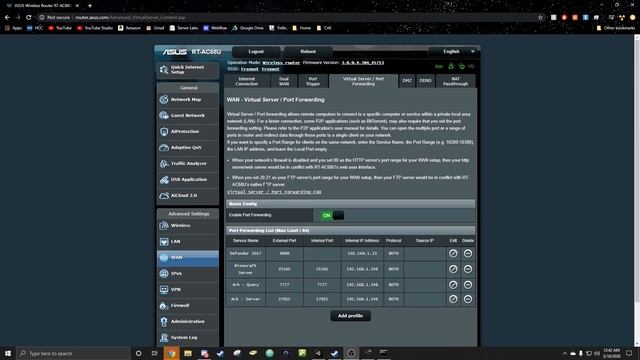Open Quick Internet Setup wizard
The width and height of the screenshot is (640, 360).
[x=188, y=70]
